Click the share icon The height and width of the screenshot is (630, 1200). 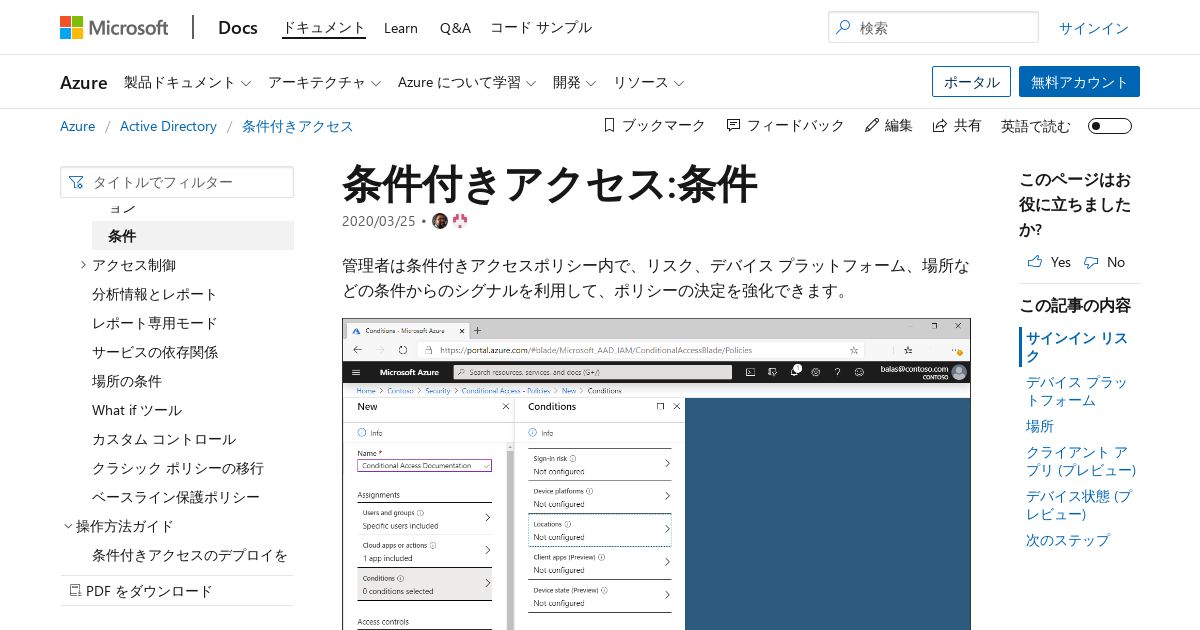coord(939,125)
